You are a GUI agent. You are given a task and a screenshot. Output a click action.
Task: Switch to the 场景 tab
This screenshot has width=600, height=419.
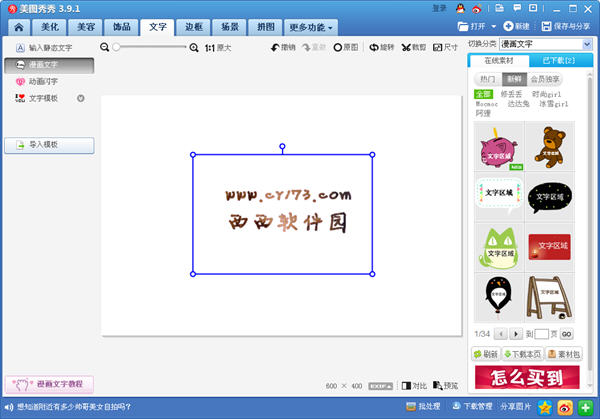click(230, 27)
